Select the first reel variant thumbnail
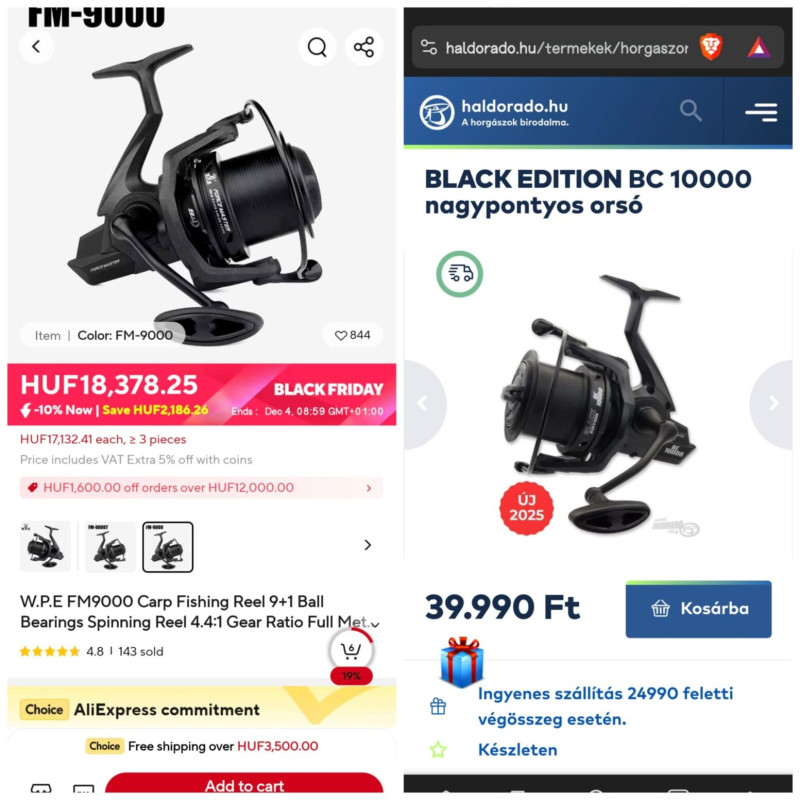Viewport: 800px width, 800px height. pyautogui.click(x=45, y=546)
